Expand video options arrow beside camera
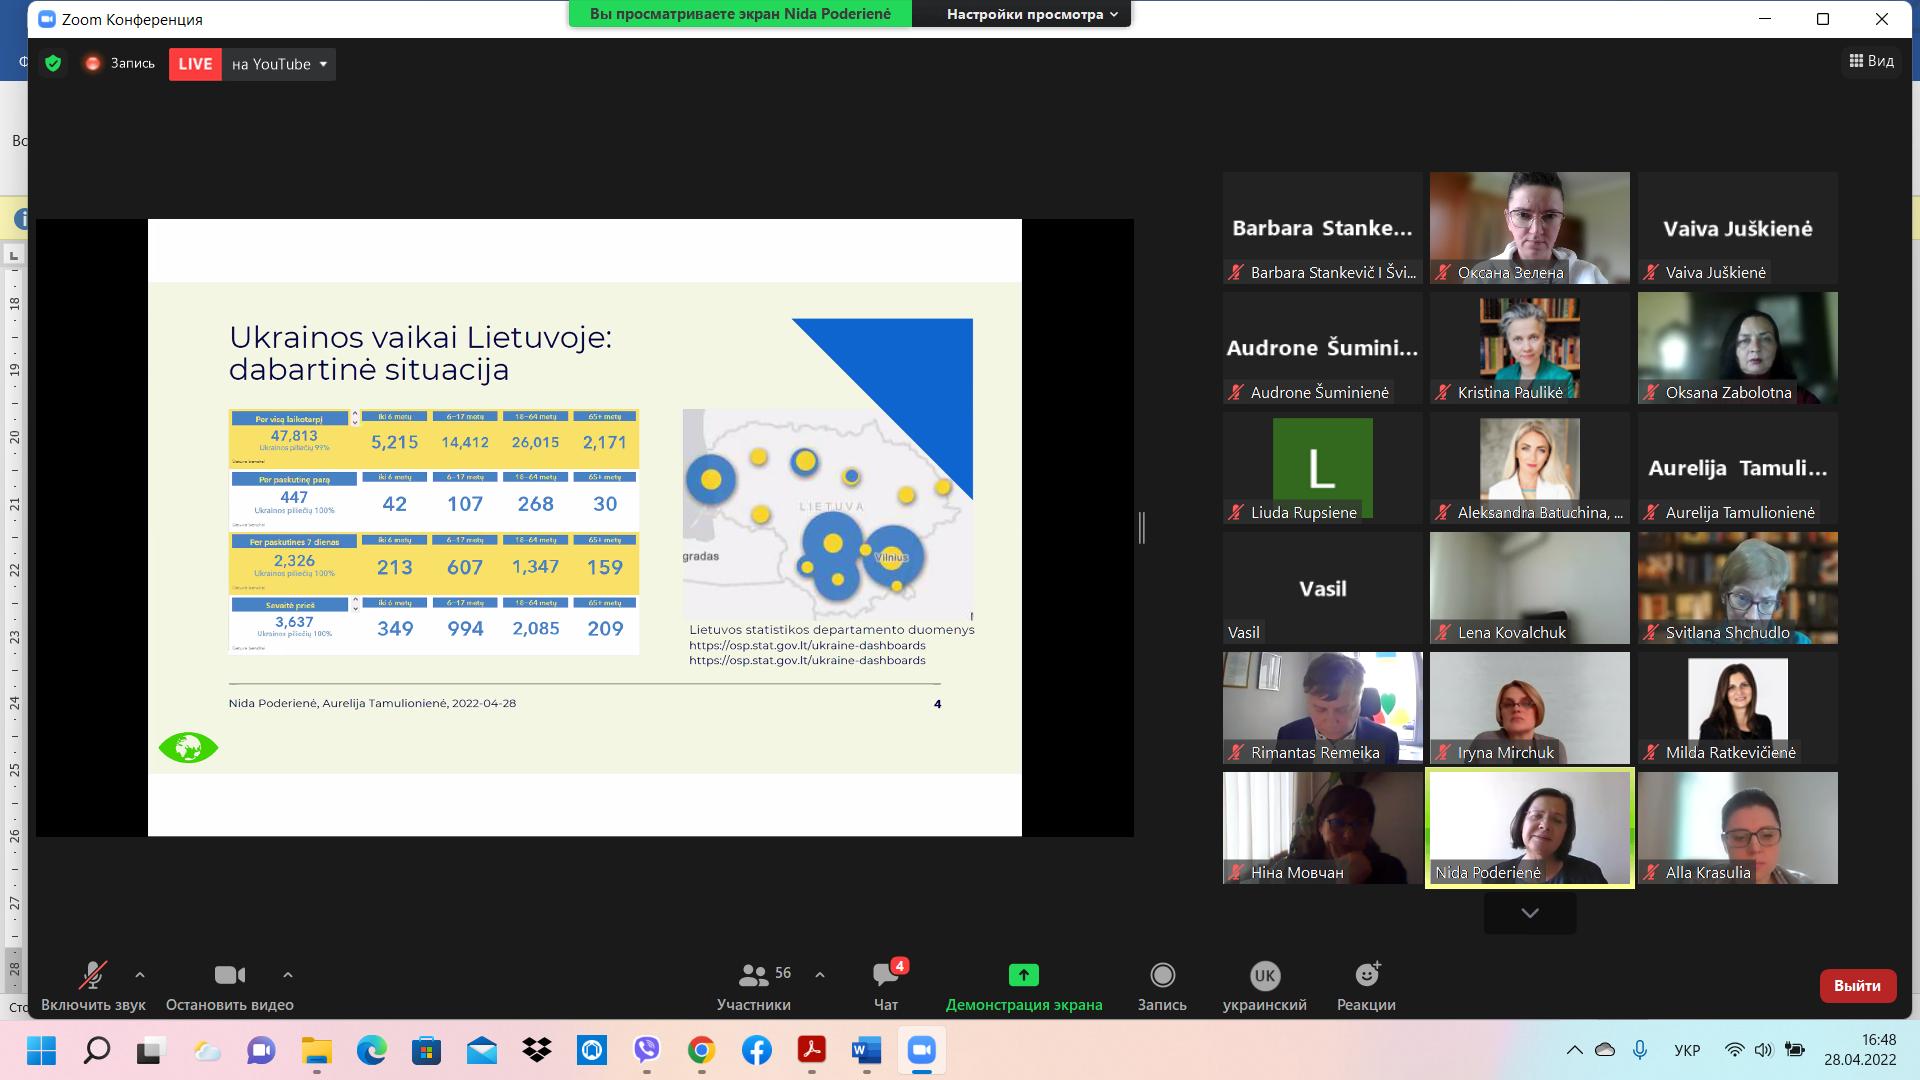This screenshot has width=1920, height=1080. tap(288, 975)
